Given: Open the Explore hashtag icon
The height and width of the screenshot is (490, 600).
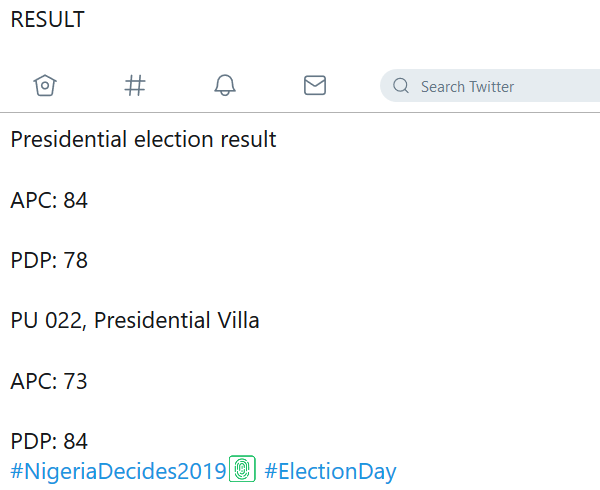Looking at the screenshot, I should pos(135,86).
